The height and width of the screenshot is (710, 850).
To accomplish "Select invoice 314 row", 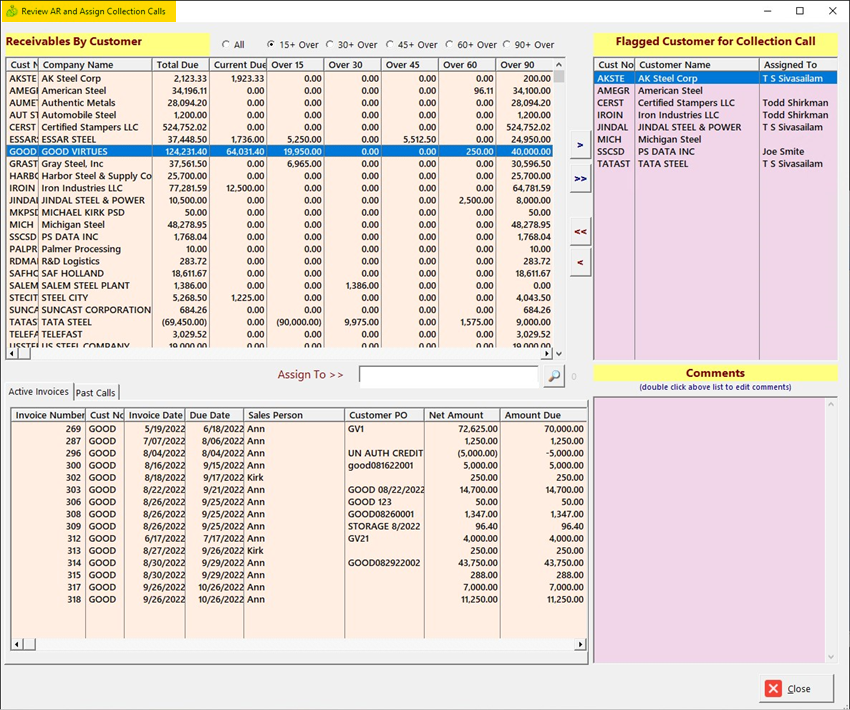I will point(299,563).
